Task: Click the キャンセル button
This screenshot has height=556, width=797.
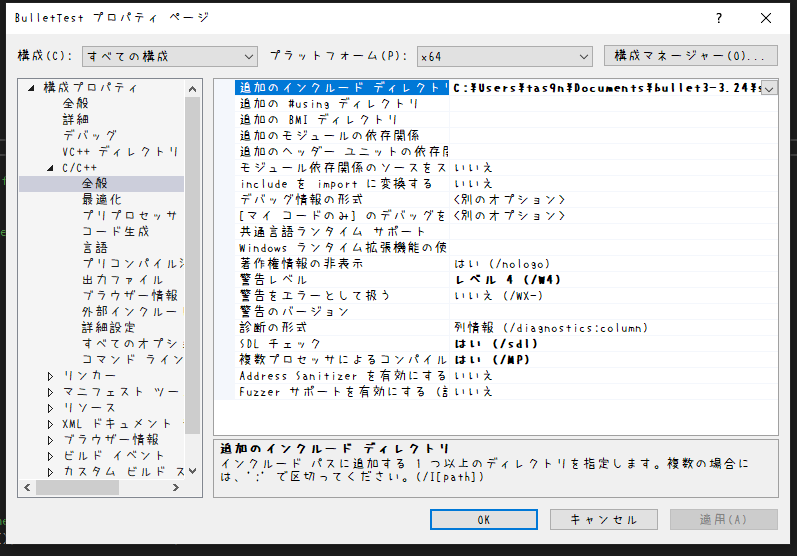Action: pyautogui.click(x=604, y=519)
